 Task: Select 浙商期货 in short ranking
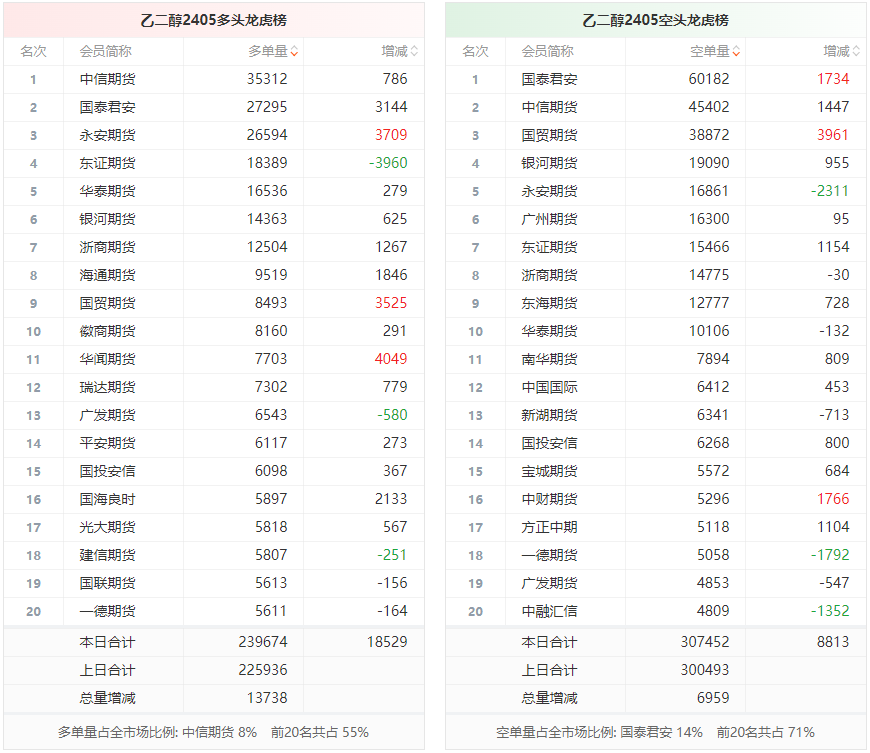549,275
